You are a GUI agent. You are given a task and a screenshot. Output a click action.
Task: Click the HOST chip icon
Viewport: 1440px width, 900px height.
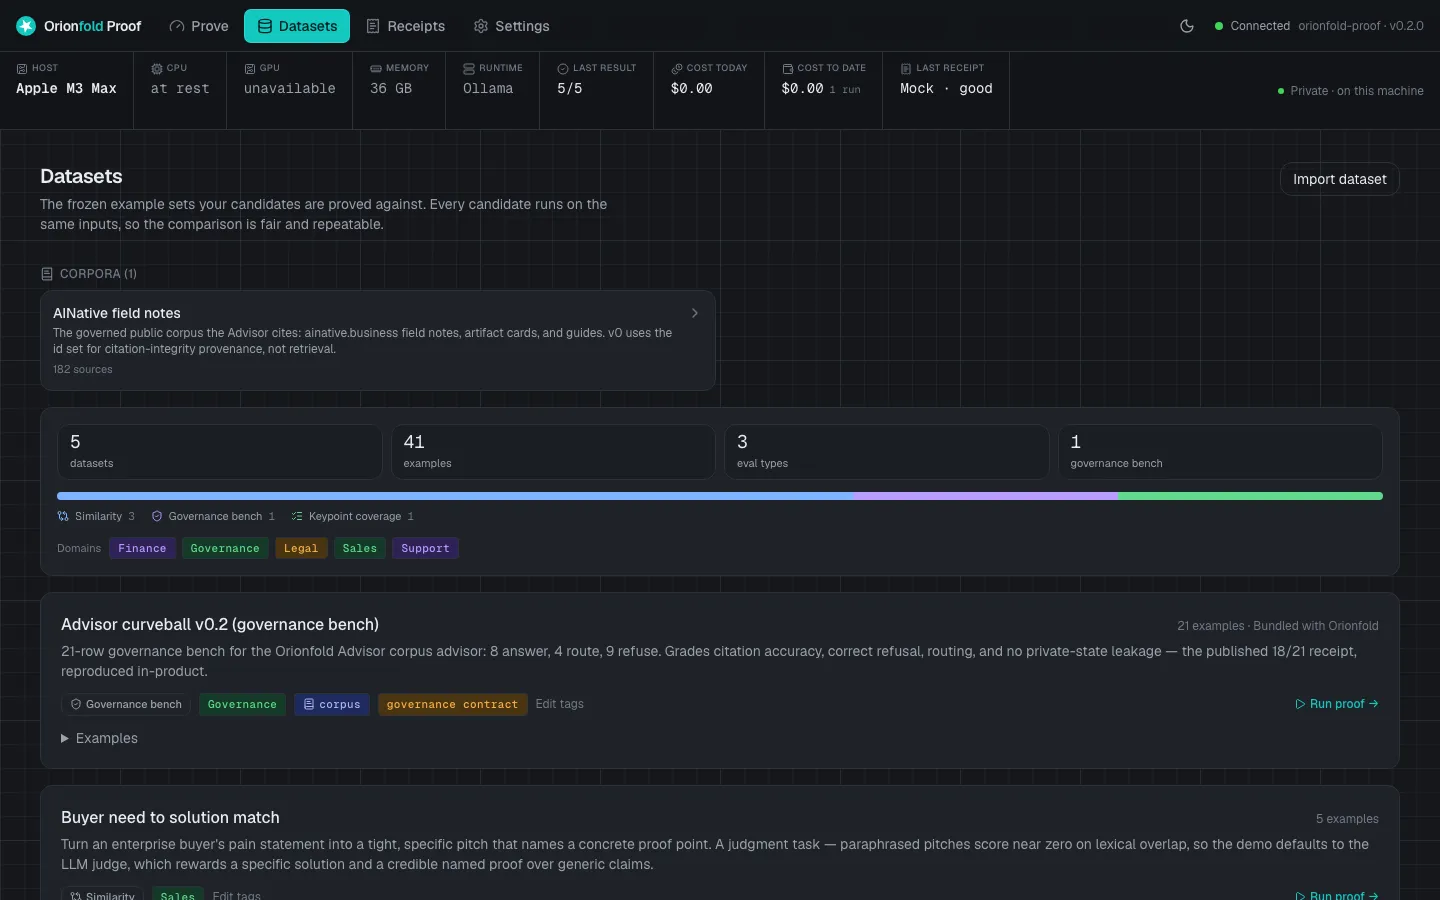(x=22, y=68)
